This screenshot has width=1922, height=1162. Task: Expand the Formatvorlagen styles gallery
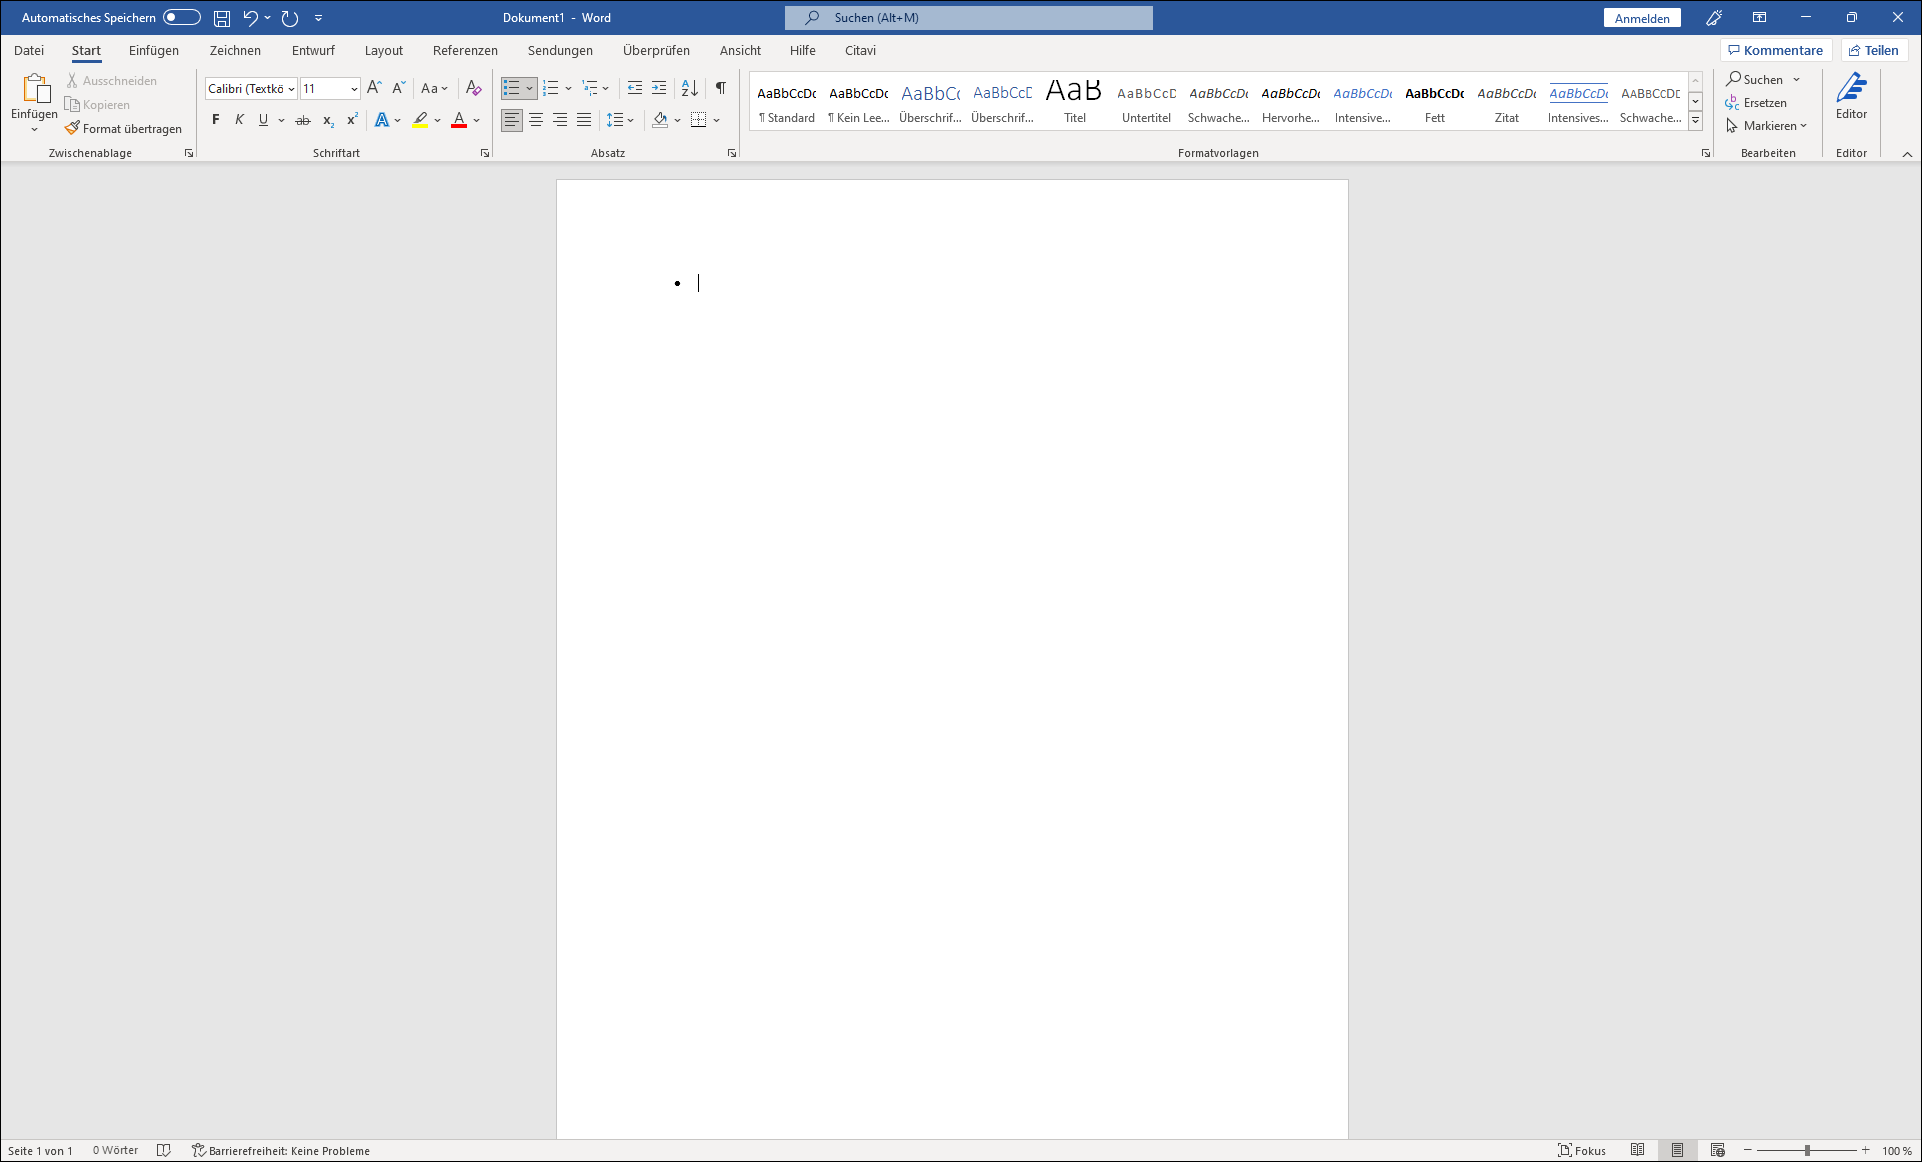click(x=1696, y=121)
